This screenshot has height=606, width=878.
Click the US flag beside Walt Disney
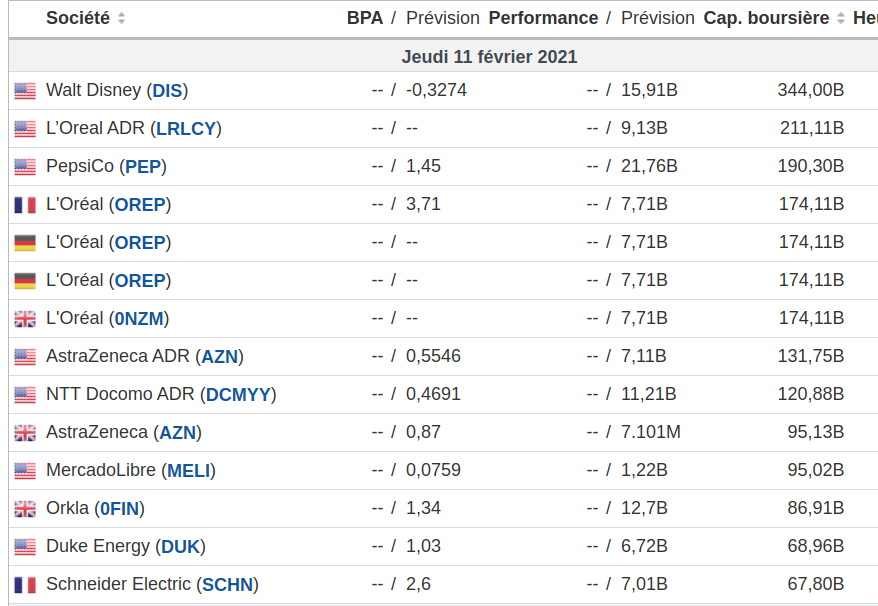[x=25, y=91]
